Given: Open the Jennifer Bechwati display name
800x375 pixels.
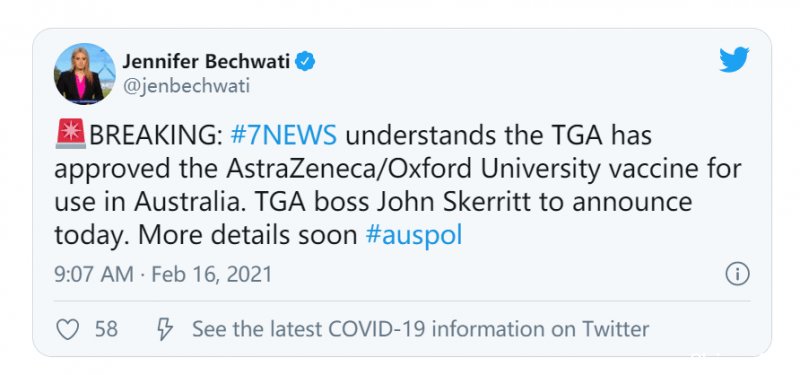Looking at the screenshot, I should coord(207,62).
